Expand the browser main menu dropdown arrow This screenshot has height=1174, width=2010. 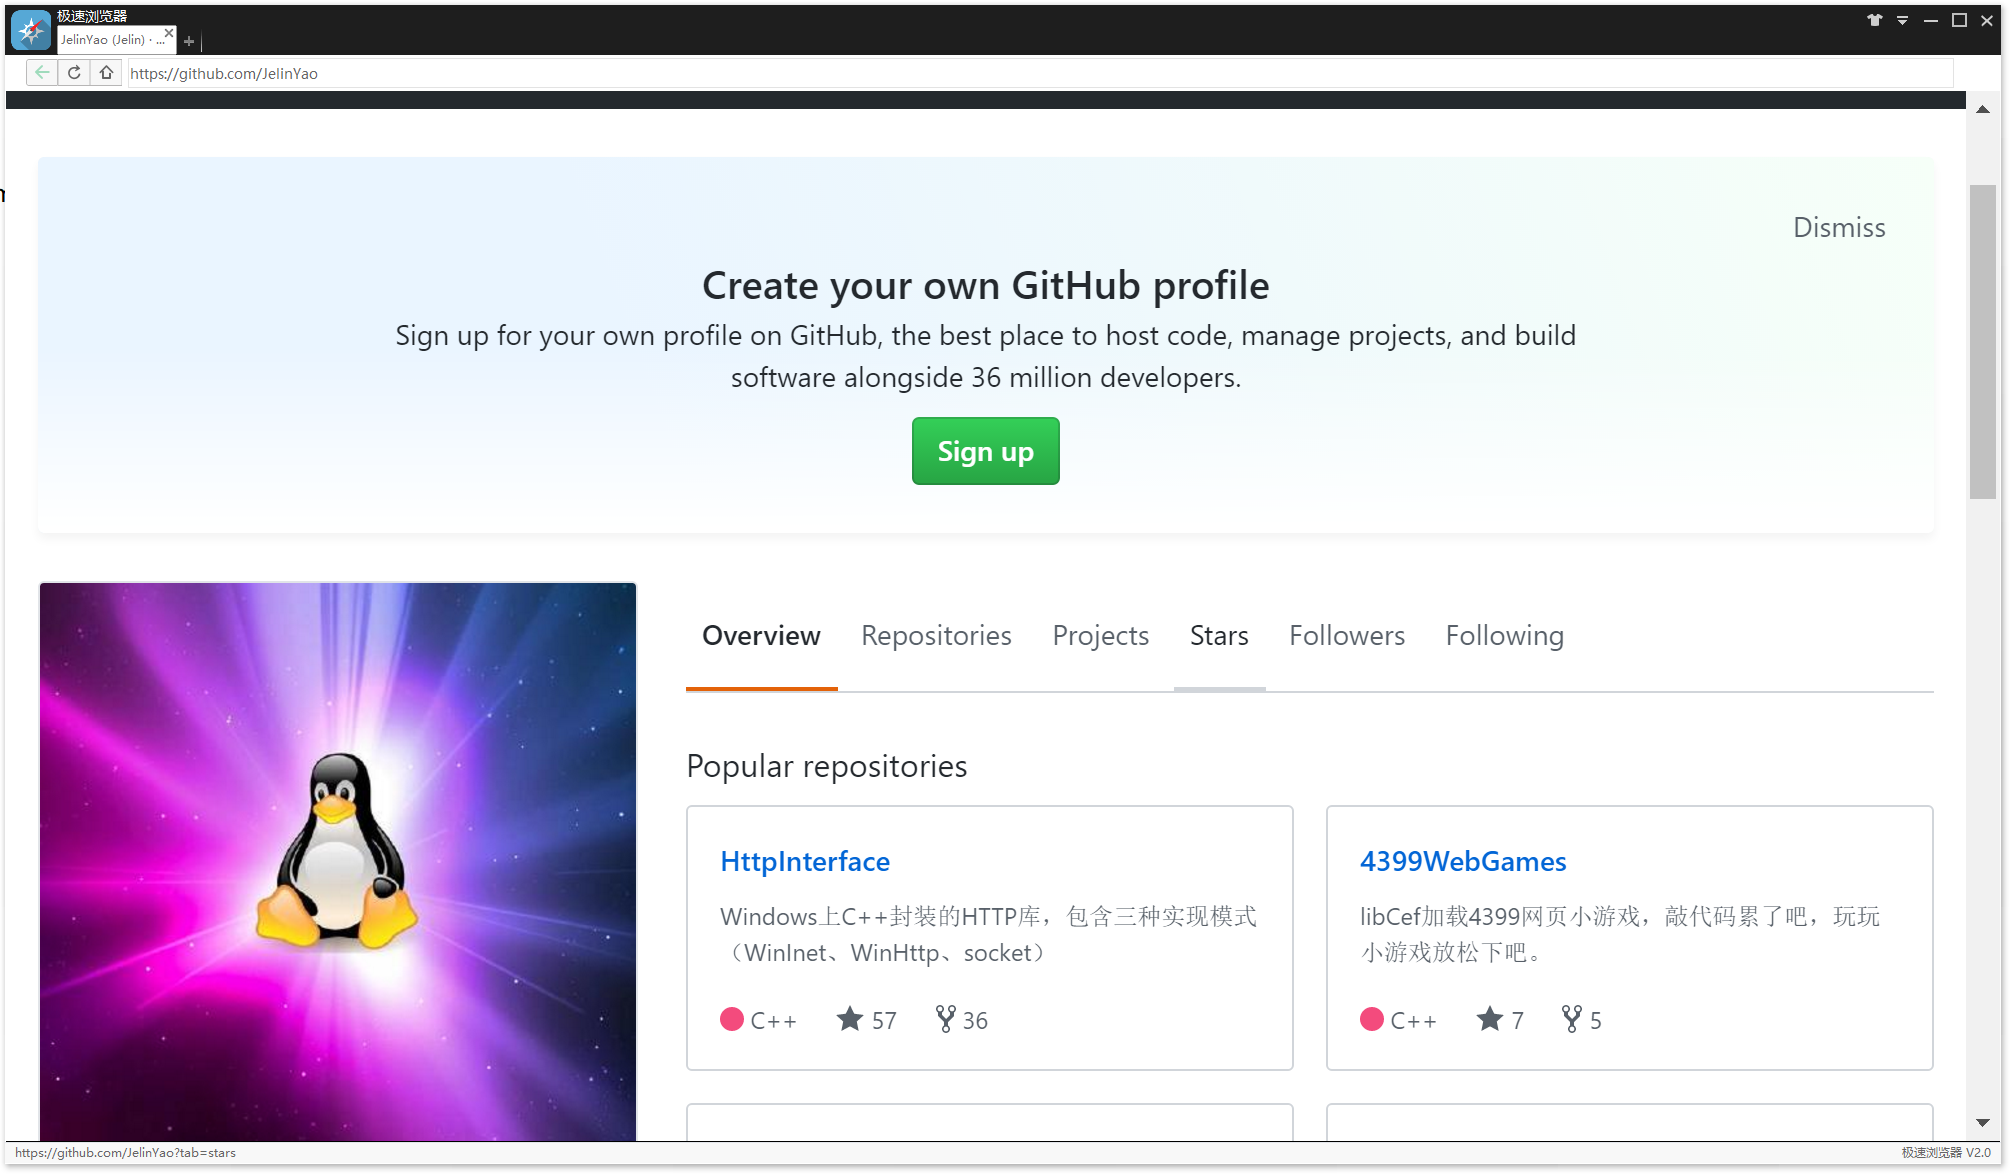point(1902,20)
